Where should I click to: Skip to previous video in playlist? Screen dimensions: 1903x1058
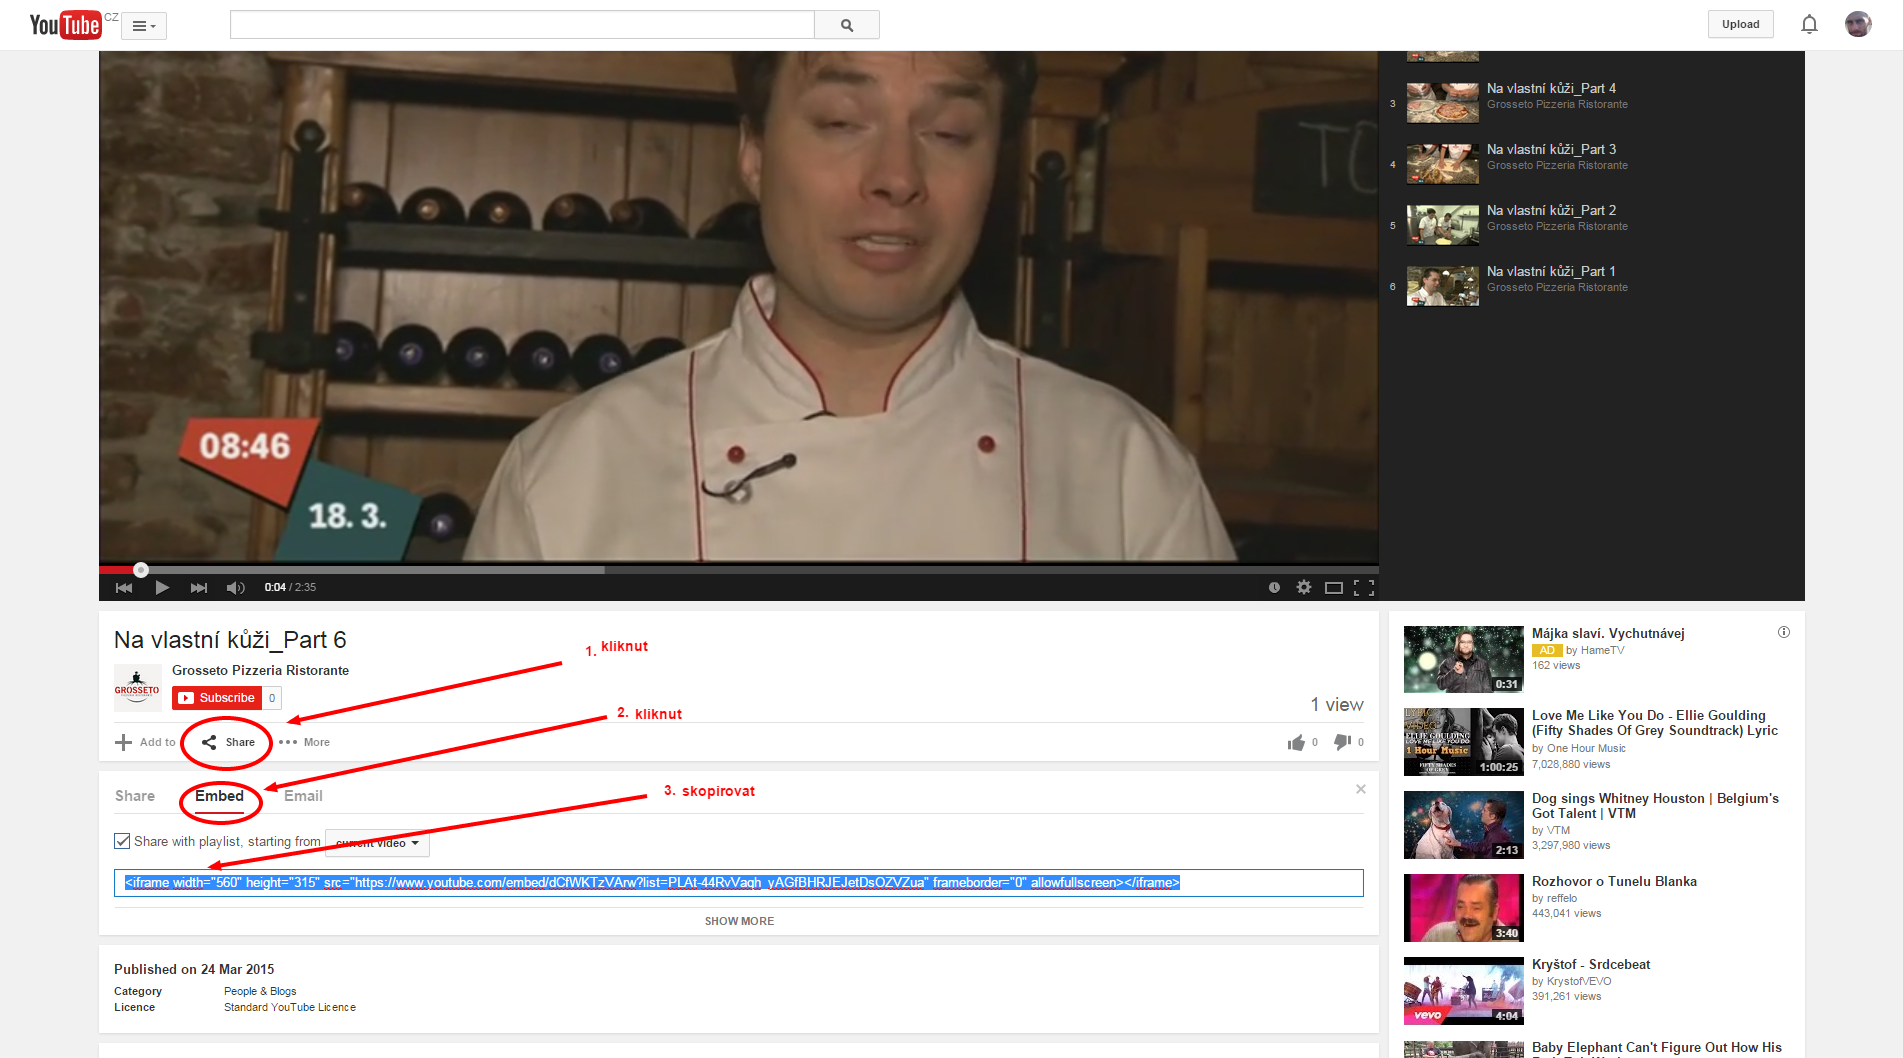(x=124, y=588)
